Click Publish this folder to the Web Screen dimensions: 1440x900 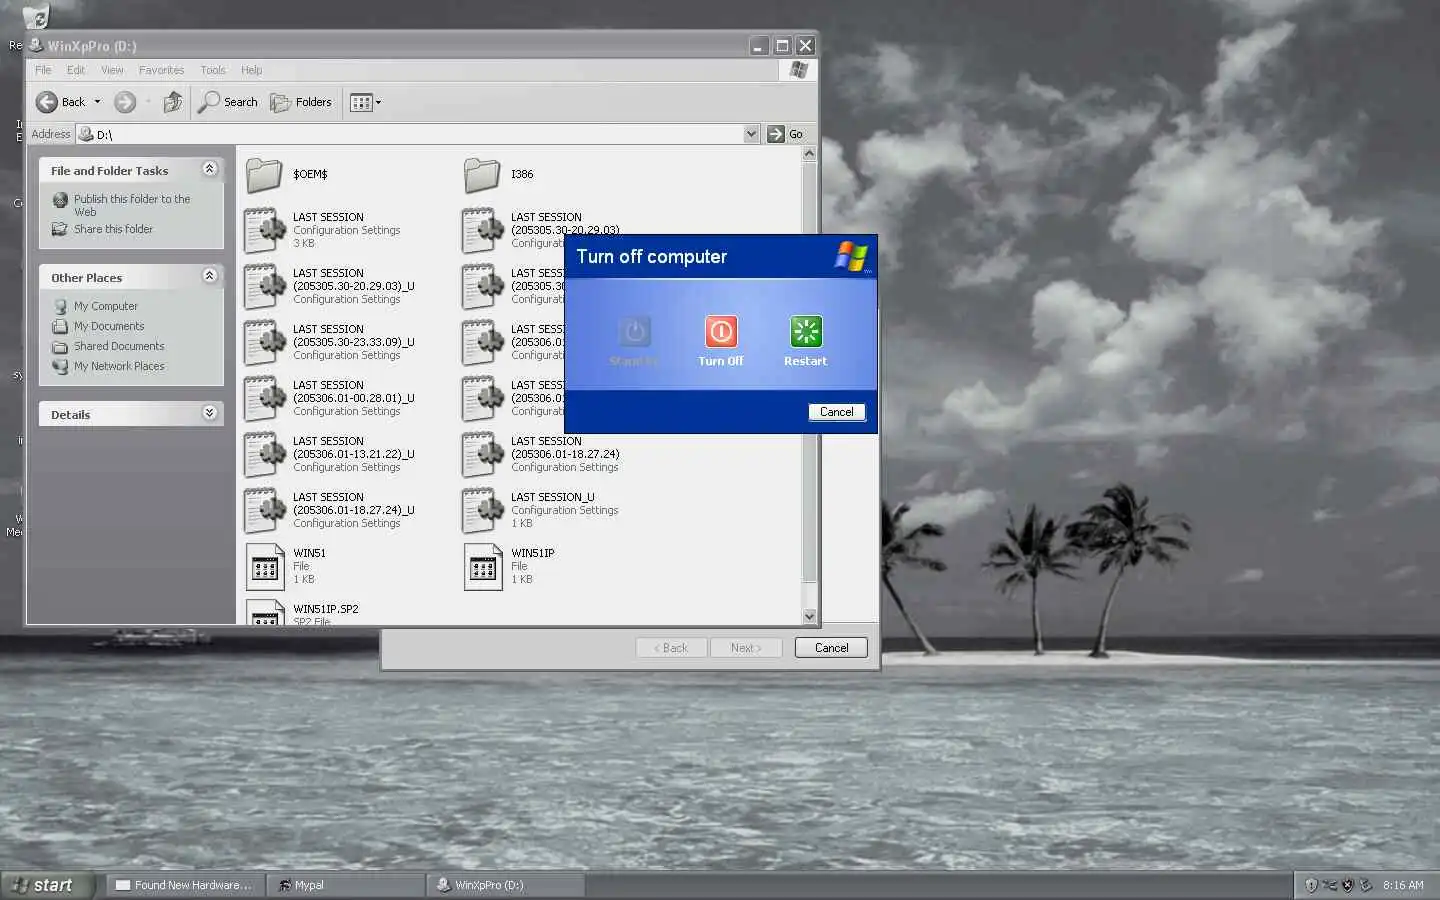pos(132,205)
